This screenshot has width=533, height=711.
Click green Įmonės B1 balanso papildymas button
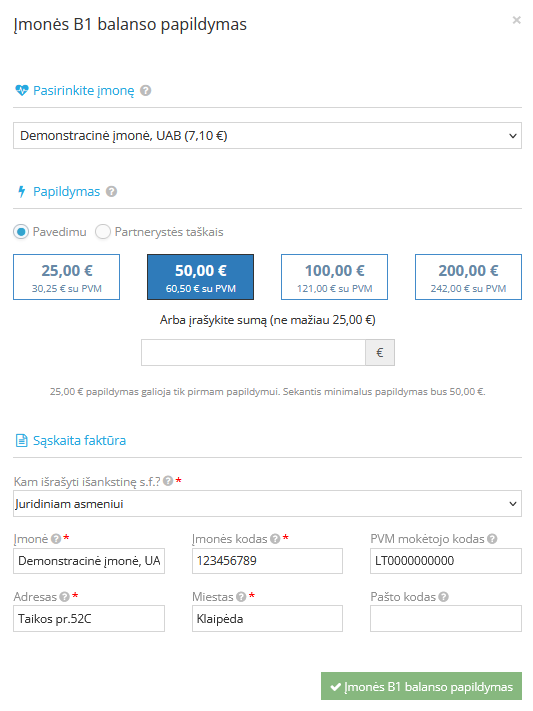[x=421, y=687]
